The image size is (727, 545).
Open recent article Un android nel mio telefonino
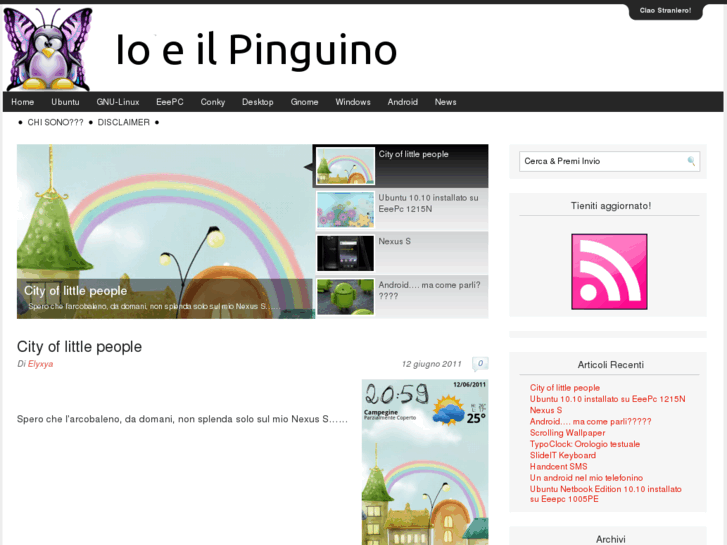587,478
